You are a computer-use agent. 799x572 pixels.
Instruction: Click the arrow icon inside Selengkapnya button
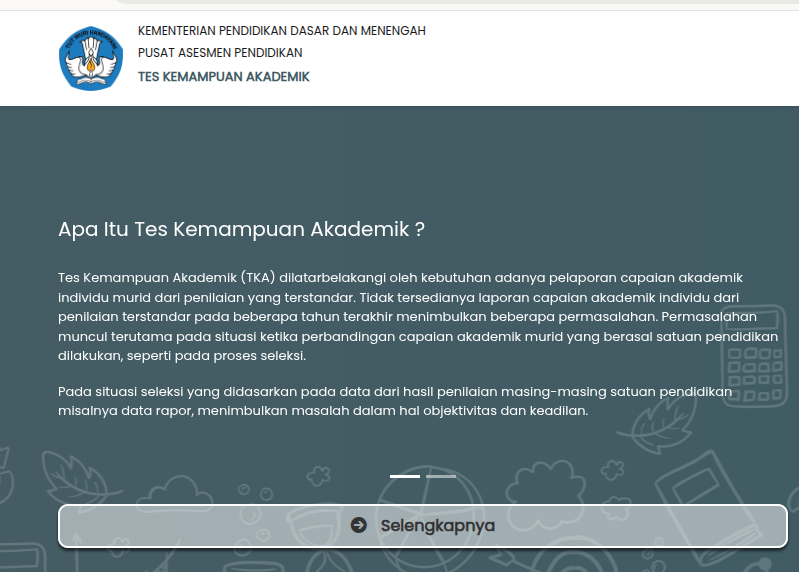[359, 525]
